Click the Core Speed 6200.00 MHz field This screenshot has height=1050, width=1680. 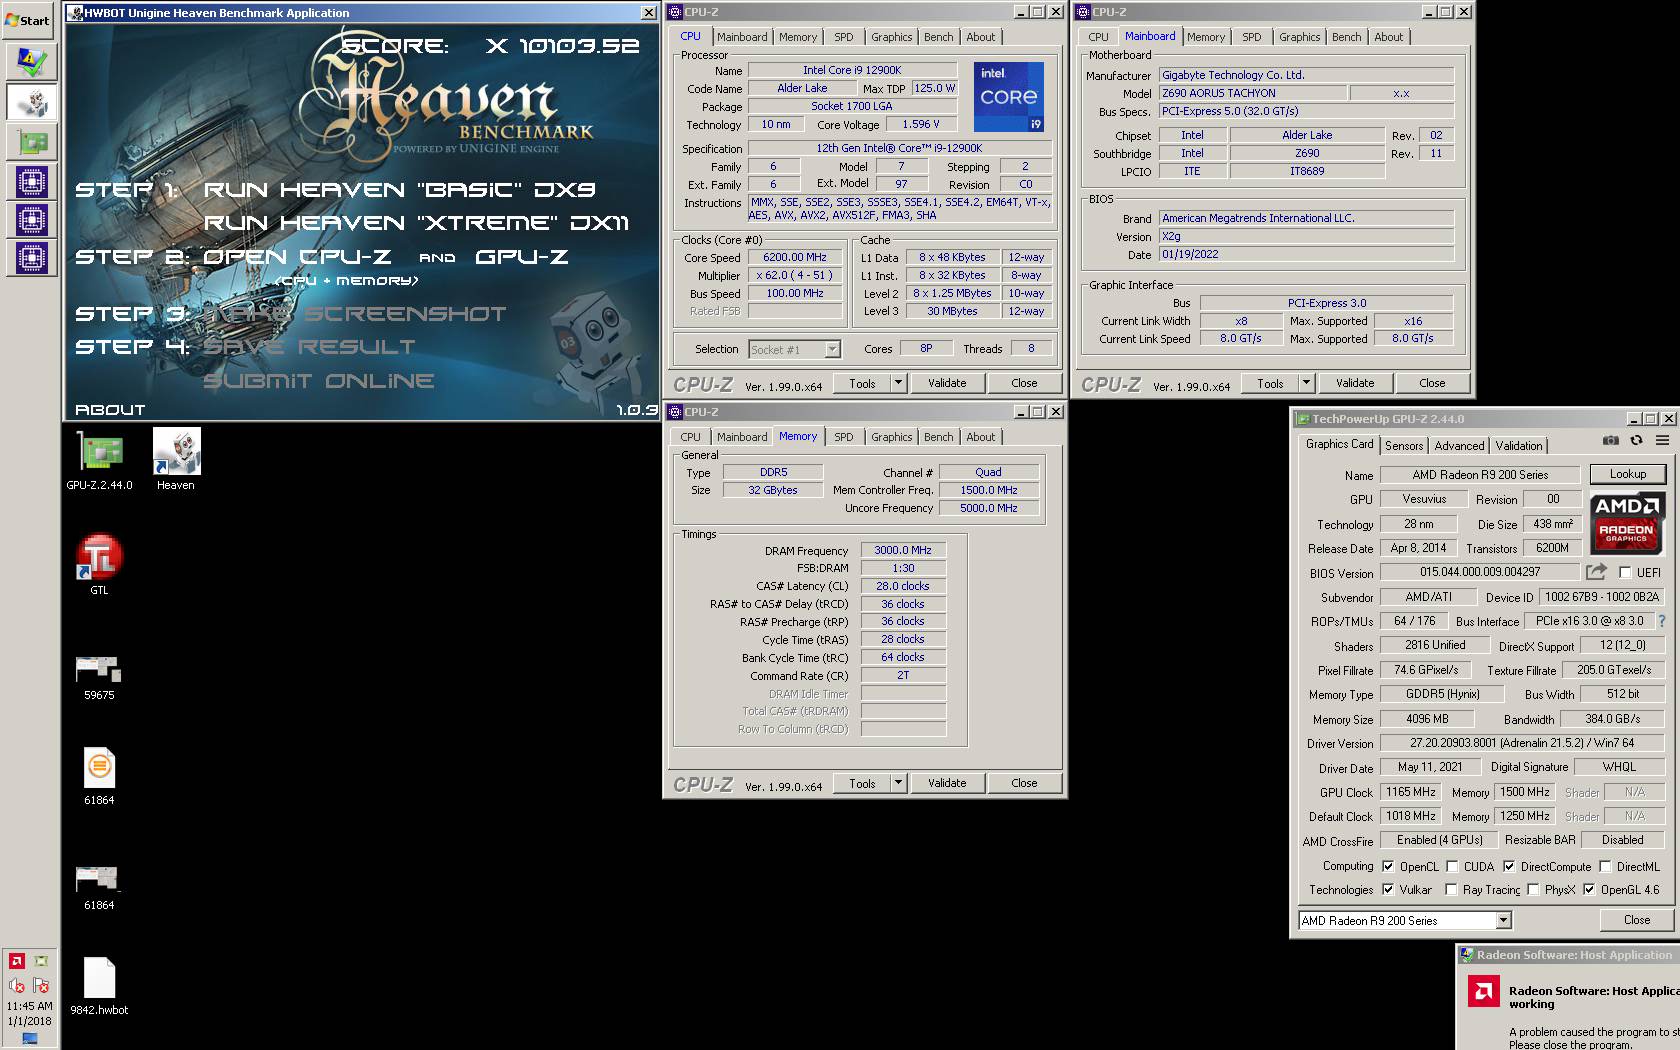795,257
